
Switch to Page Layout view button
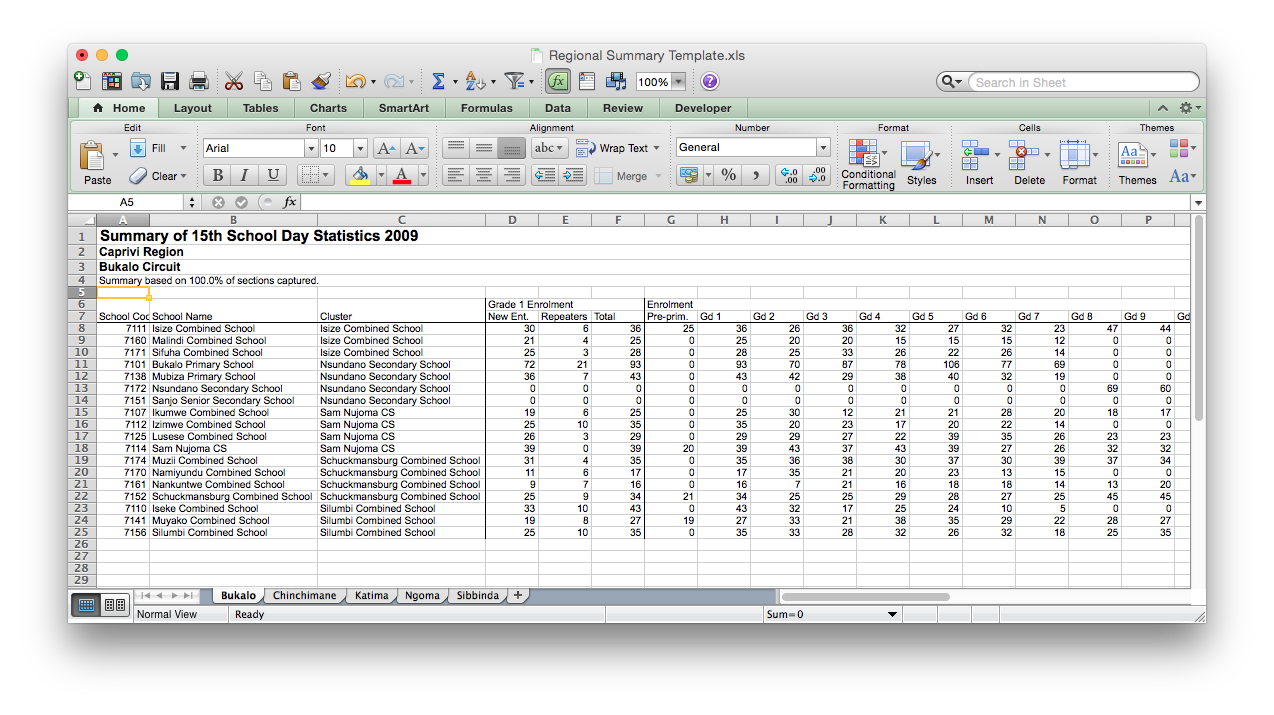(x=115, y=605)
